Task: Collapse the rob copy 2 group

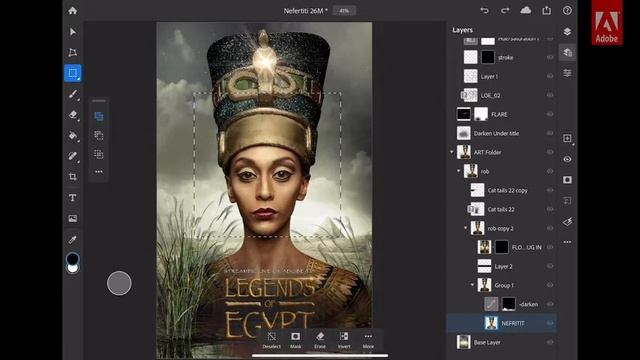Action: click(x=465, y=228)
